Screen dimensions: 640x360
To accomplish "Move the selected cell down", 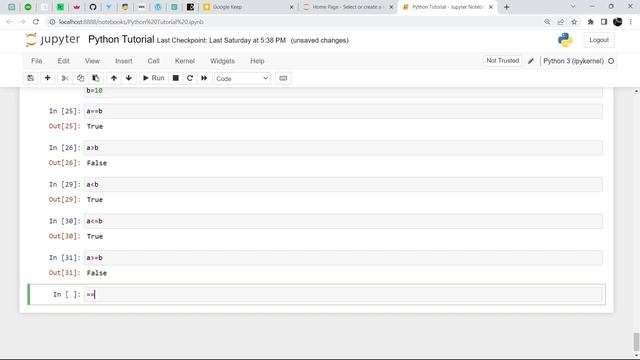I will [x=129, y=78].
